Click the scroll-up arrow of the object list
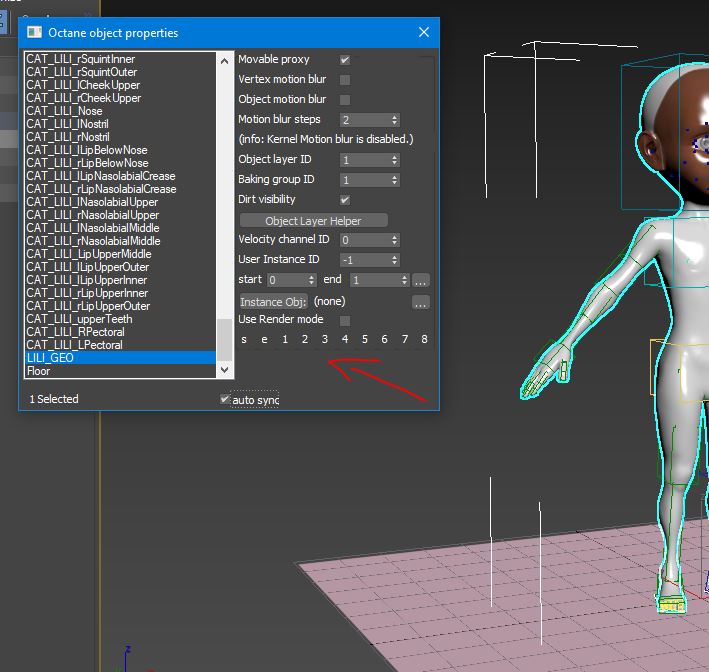The height and width of the screenshot is (672, 709). tap(224, 59)
